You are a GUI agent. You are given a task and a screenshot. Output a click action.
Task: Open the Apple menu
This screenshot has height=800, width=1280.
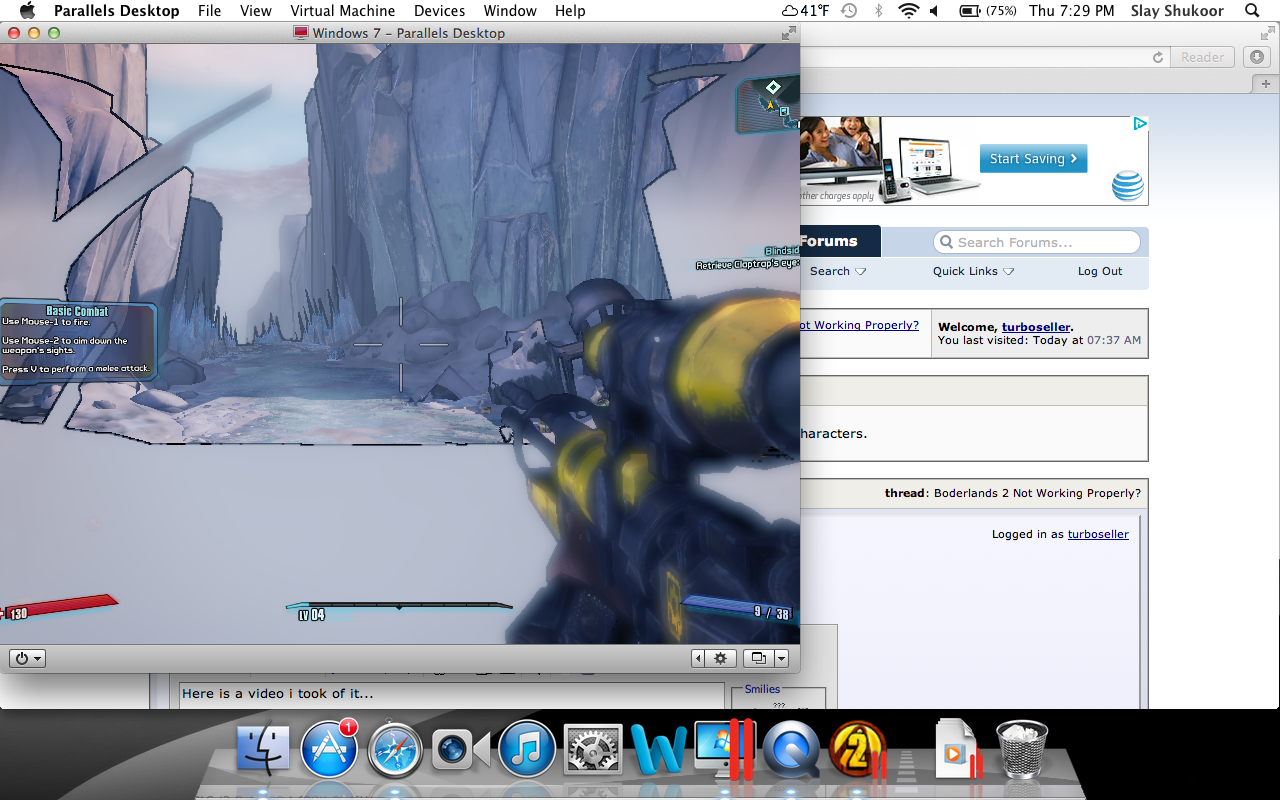[27, 11]
